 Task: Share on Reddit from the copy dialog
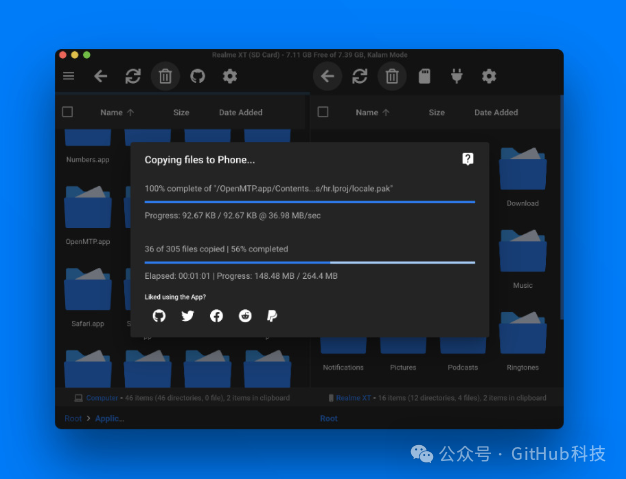tap(245, 316)
